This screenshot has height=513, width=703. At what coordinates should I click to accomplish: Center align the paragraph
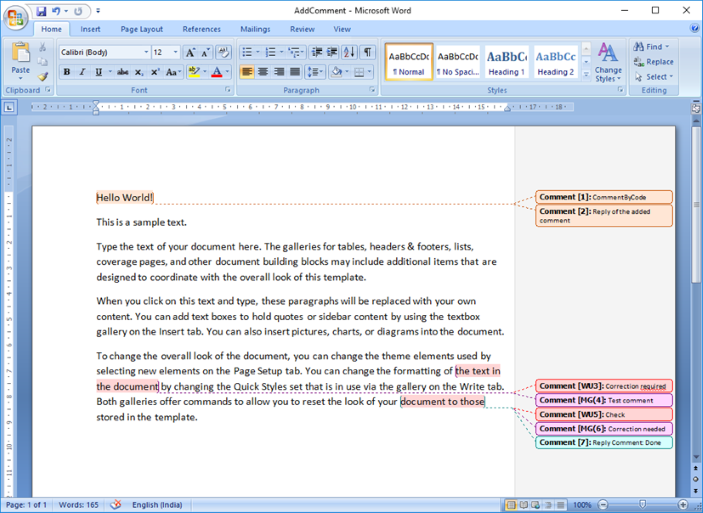point(263,72)
